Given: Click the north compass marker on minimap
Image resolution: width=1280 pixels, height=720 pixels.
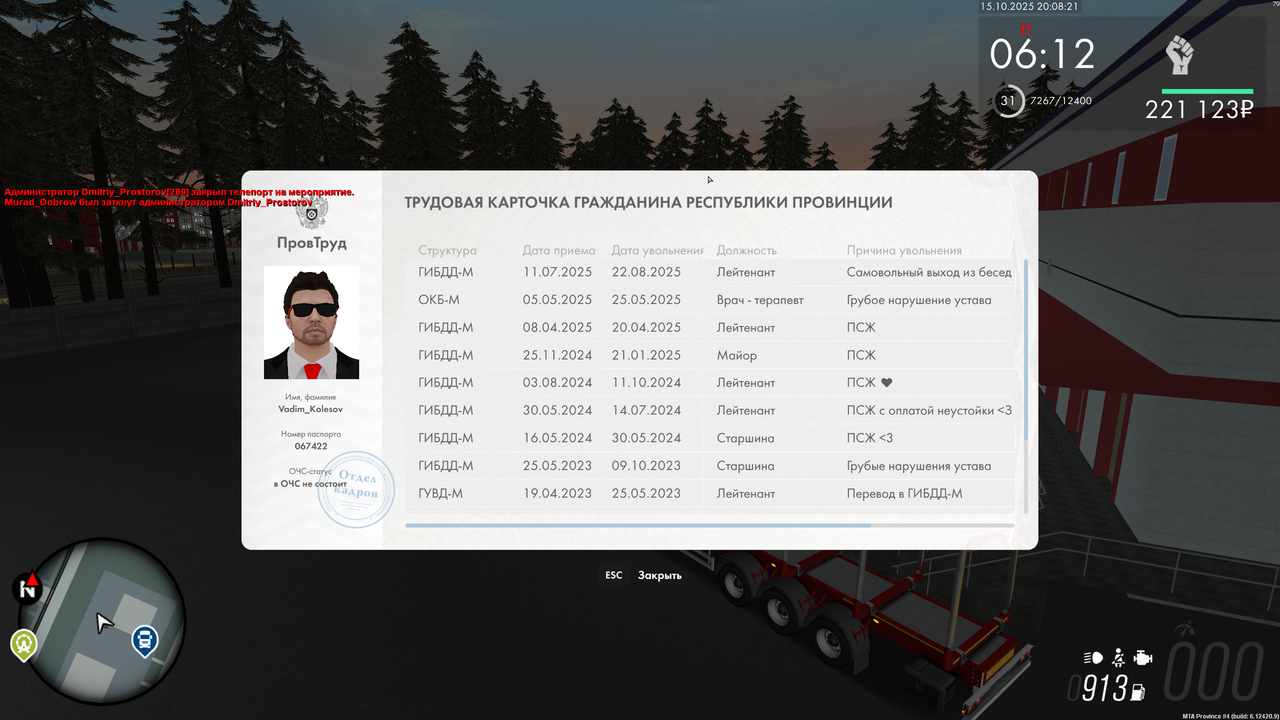Looking at the screenshot, I should point(29,587).
